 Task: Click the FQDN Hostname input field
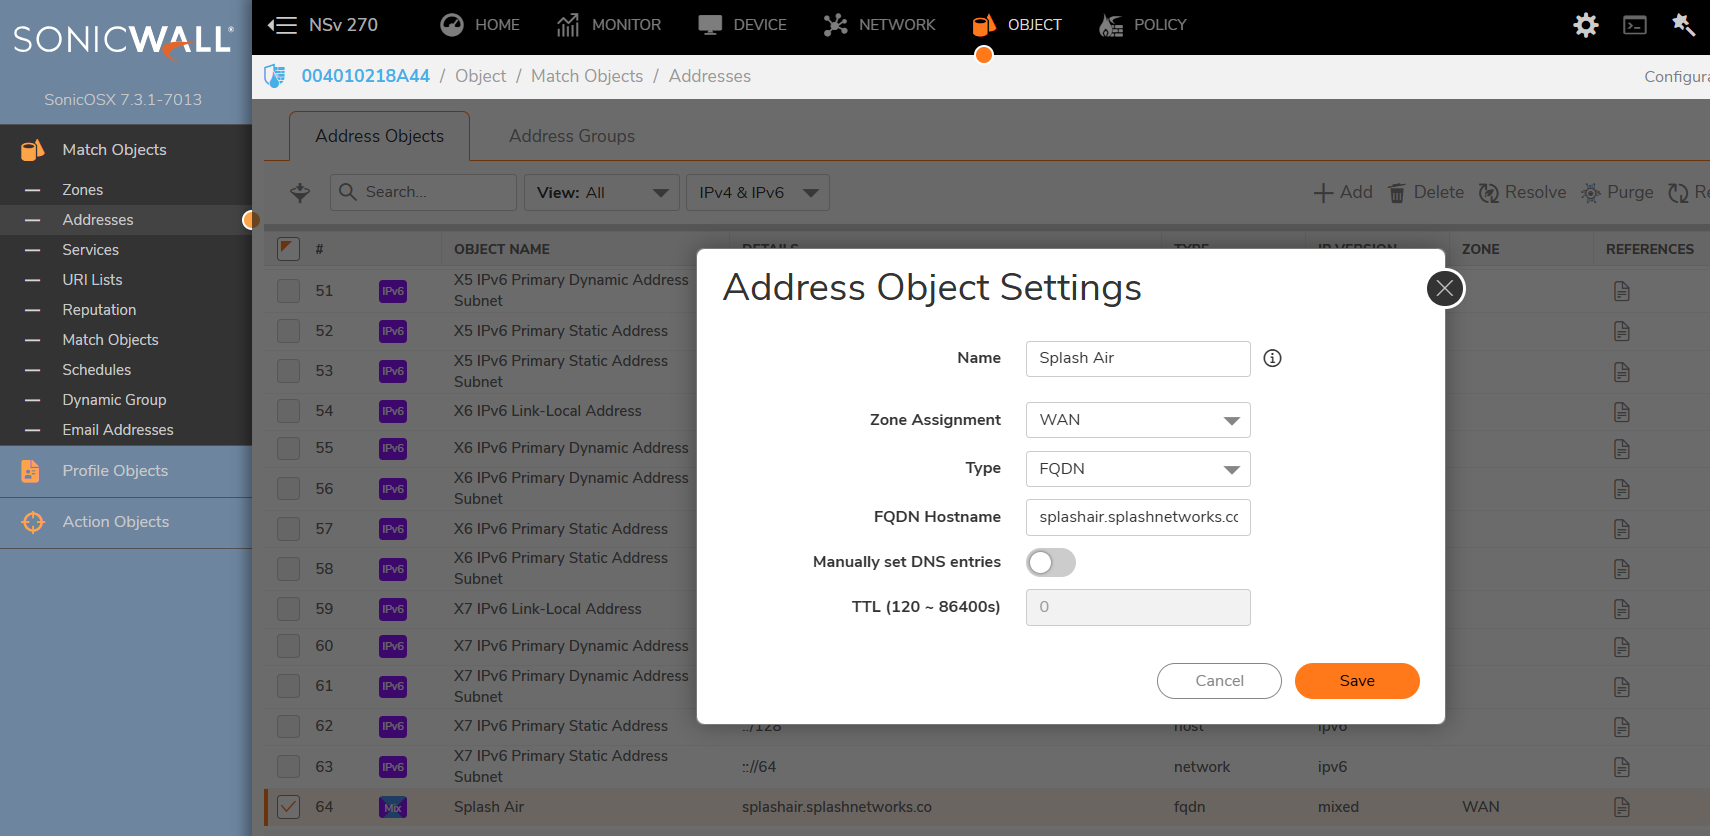(1138, 518)
